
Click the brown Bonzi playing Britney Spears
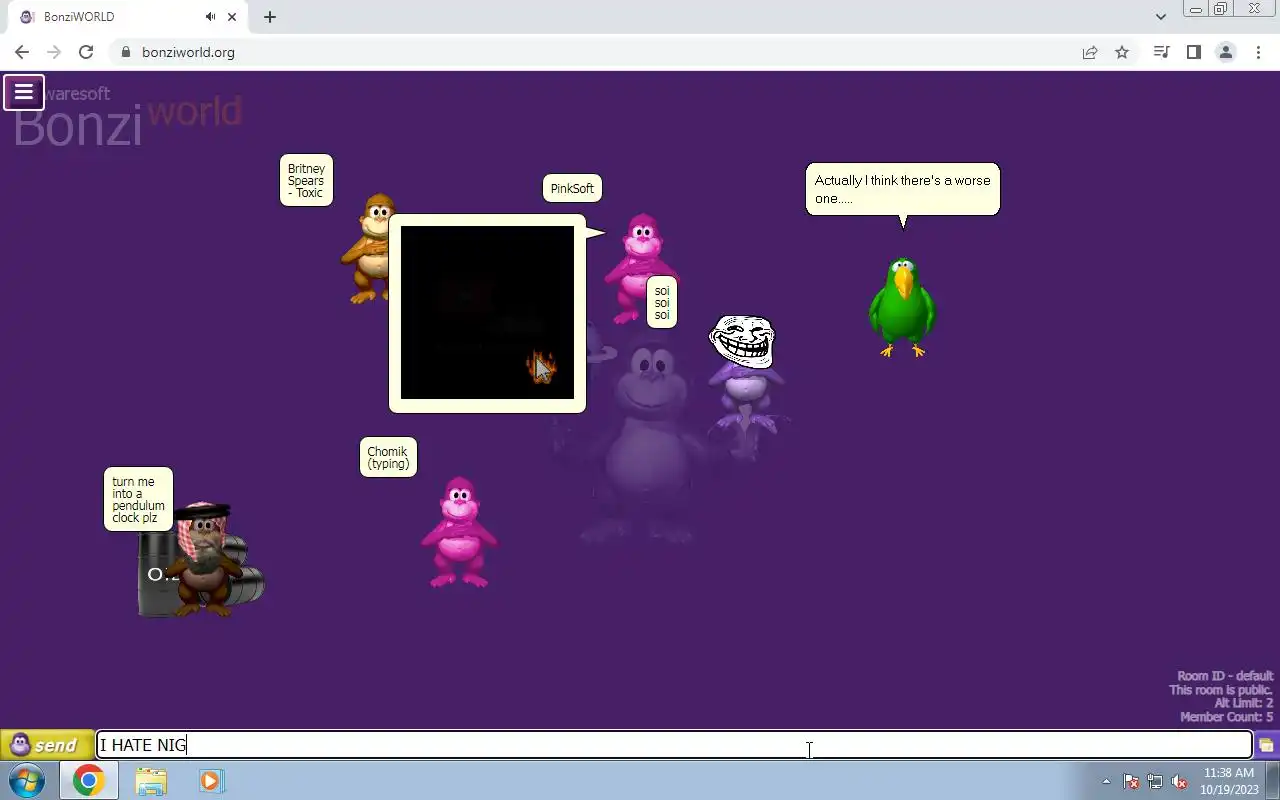(x=368, y=248)
